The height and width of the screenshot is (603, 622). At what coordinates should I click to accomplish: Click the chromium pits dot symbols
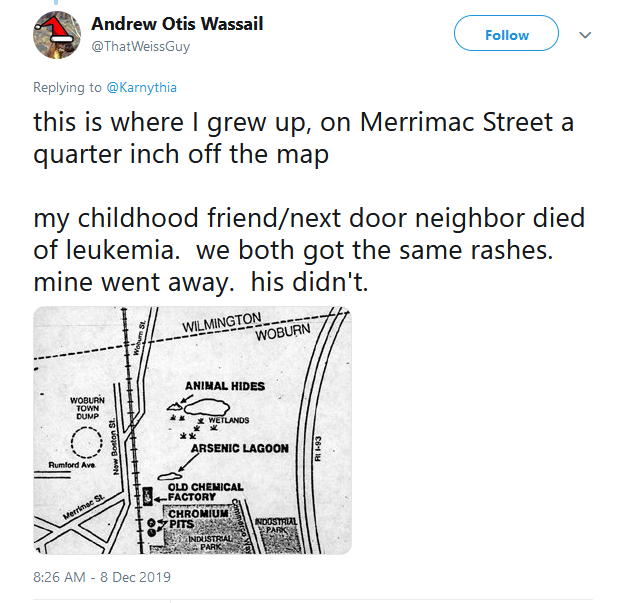[x=152, y=528]
